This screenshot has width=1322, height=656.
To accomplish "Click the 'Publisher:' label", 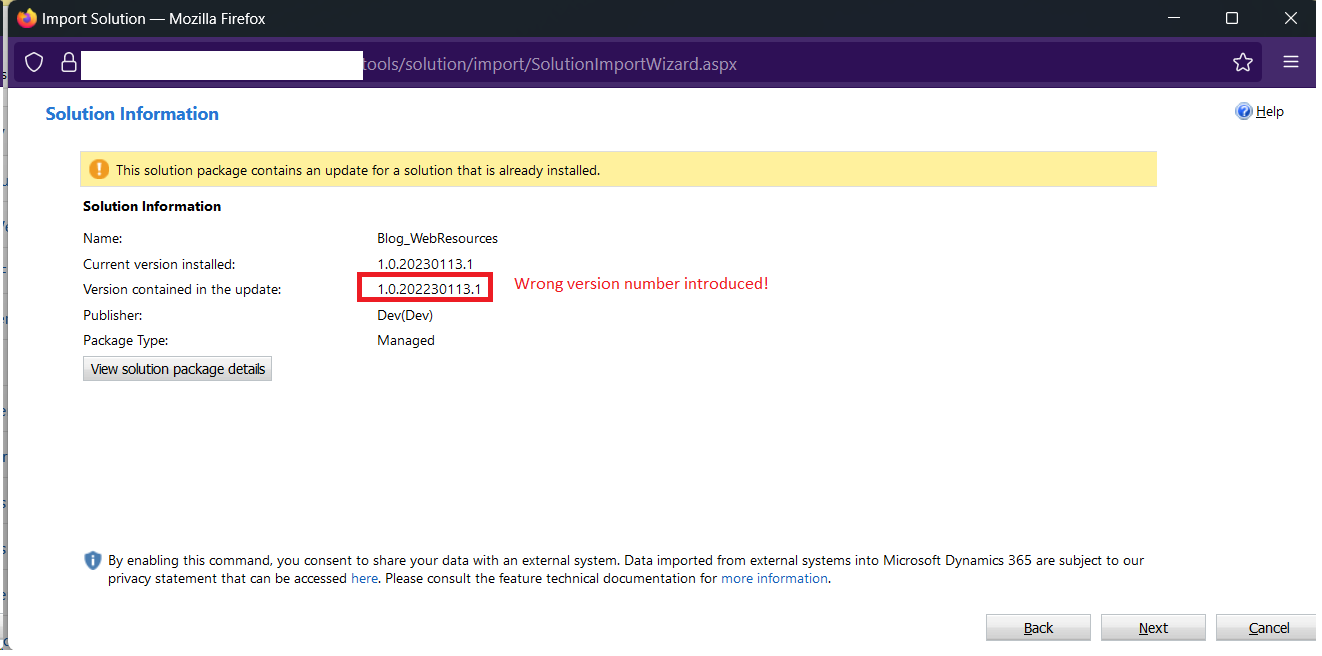I will [x=113, y=315].
